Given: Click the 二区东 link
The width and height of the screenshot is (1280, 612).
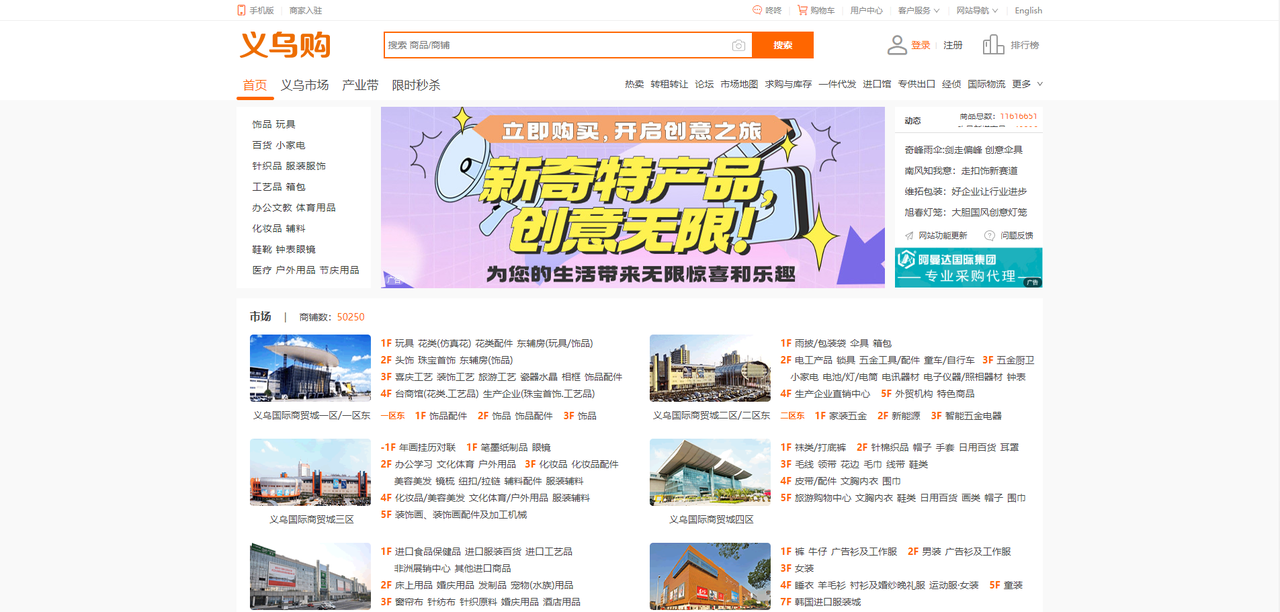Looking at the screenshot, I should (792, 416).
